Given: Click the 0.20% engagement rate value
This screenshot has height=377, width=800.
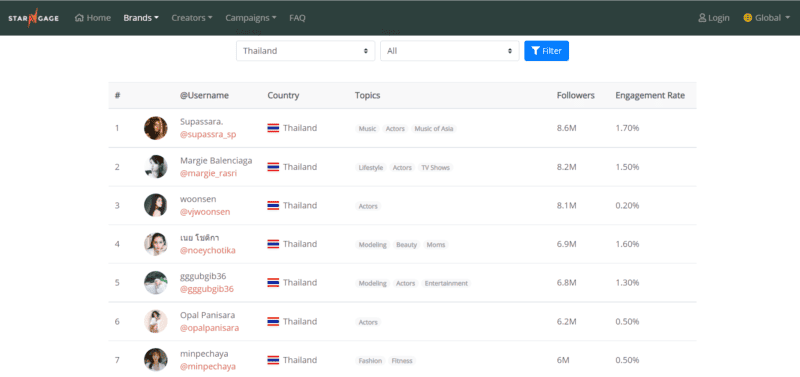Looking at the screenshot, I should coord(627,206).
